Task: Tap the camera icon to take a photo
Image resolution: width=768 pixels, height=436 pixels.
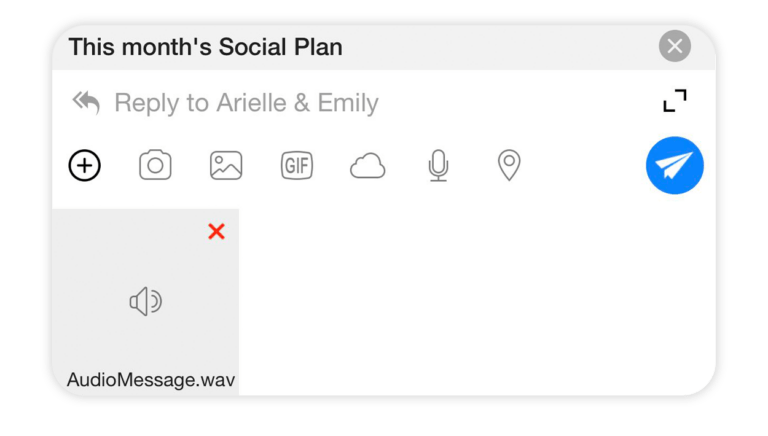Action: coord(155,165)
